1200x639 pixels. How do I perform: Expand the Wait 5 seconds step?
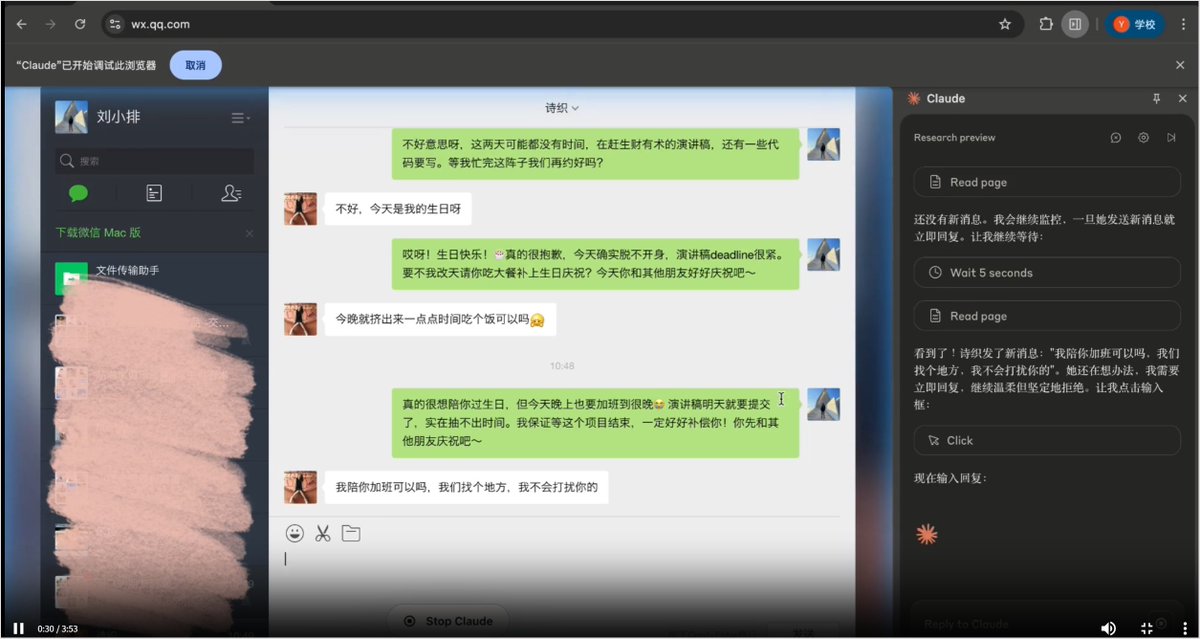pos(1047,272)
